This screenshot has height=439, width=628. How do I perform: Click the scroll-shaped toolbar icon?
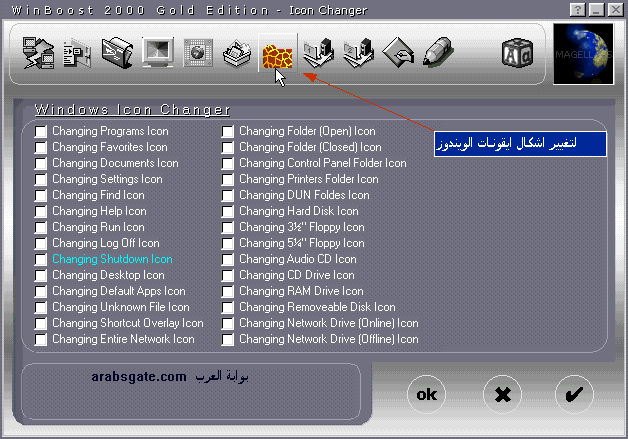[117, 53]
